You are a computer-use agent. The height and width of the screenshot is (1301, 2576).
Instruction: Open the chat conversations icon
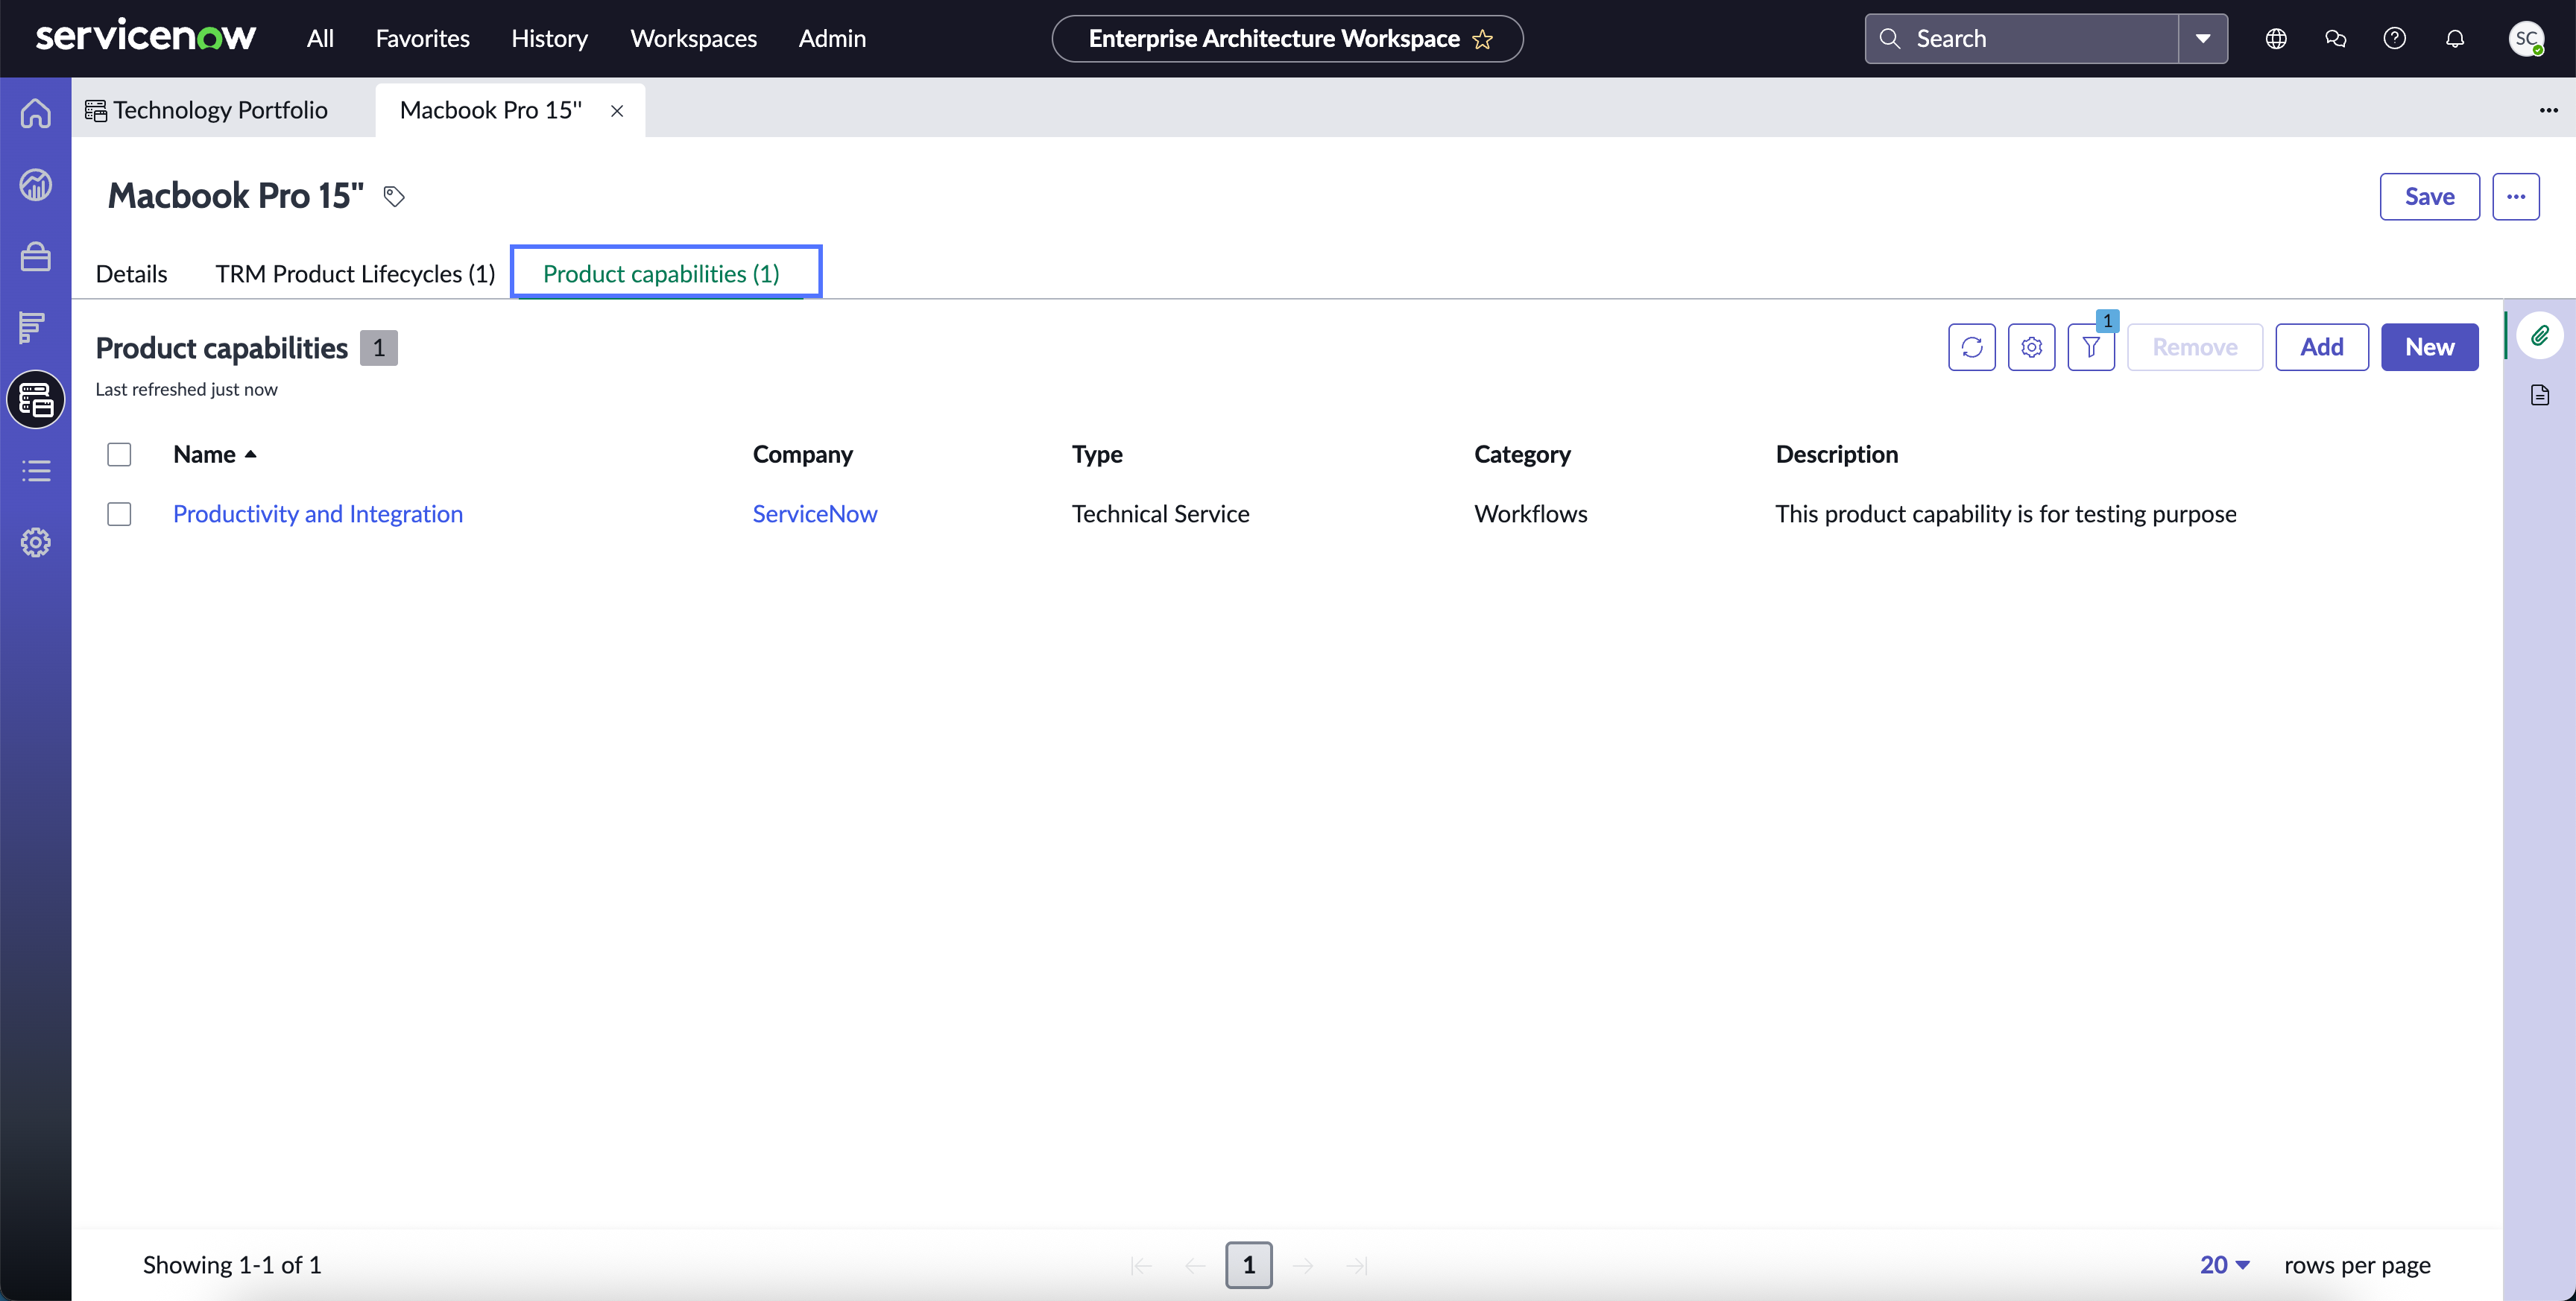[2335, 39]
